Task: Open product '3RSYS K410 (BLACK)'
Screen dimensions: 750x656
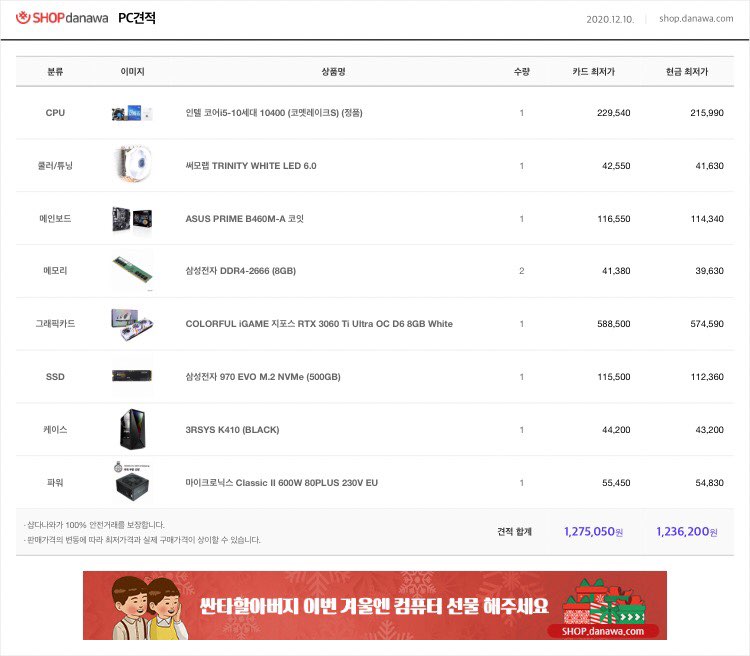Action: point(232,430)
